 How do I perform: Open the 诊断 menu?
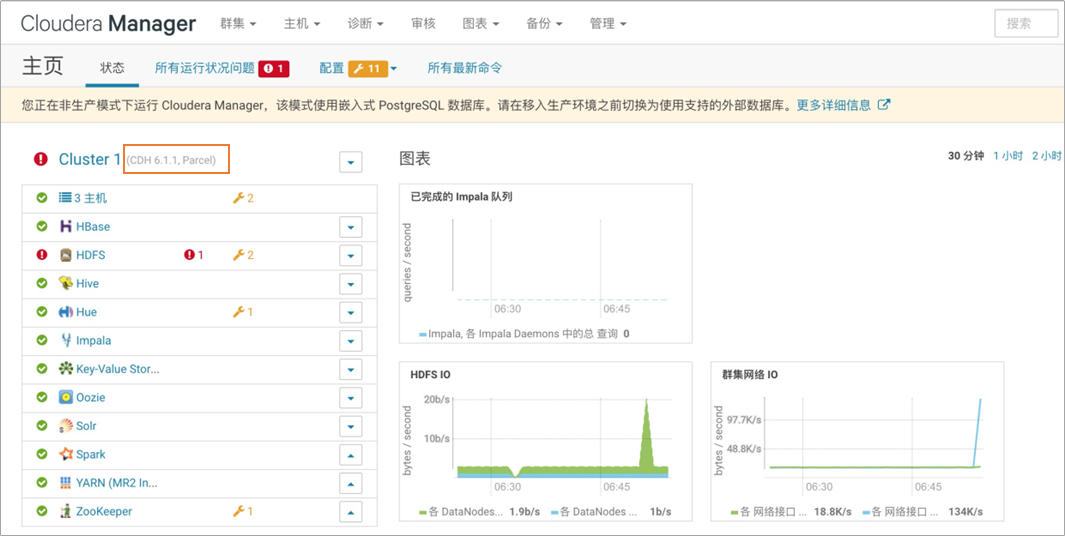(x=366, y=23)
